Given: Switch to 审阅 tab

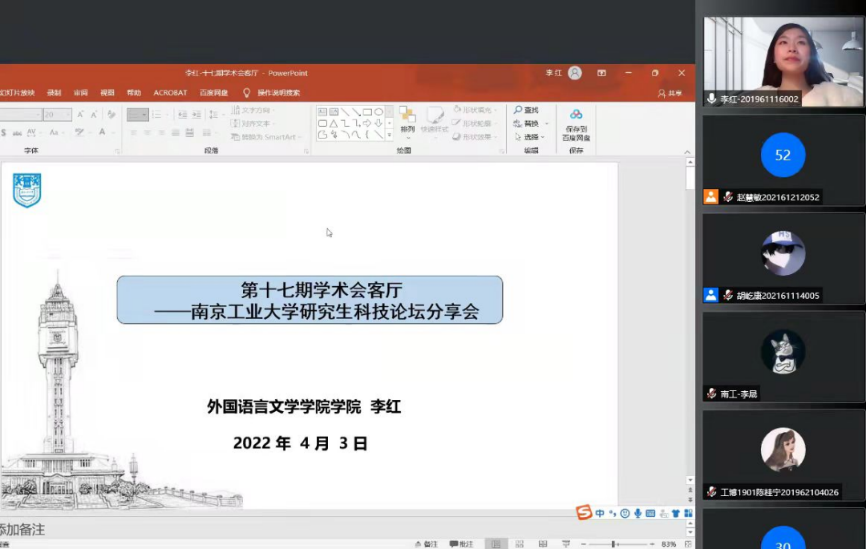Looking at the screenshot, I should pyautogui.click(x=81, y=93).
